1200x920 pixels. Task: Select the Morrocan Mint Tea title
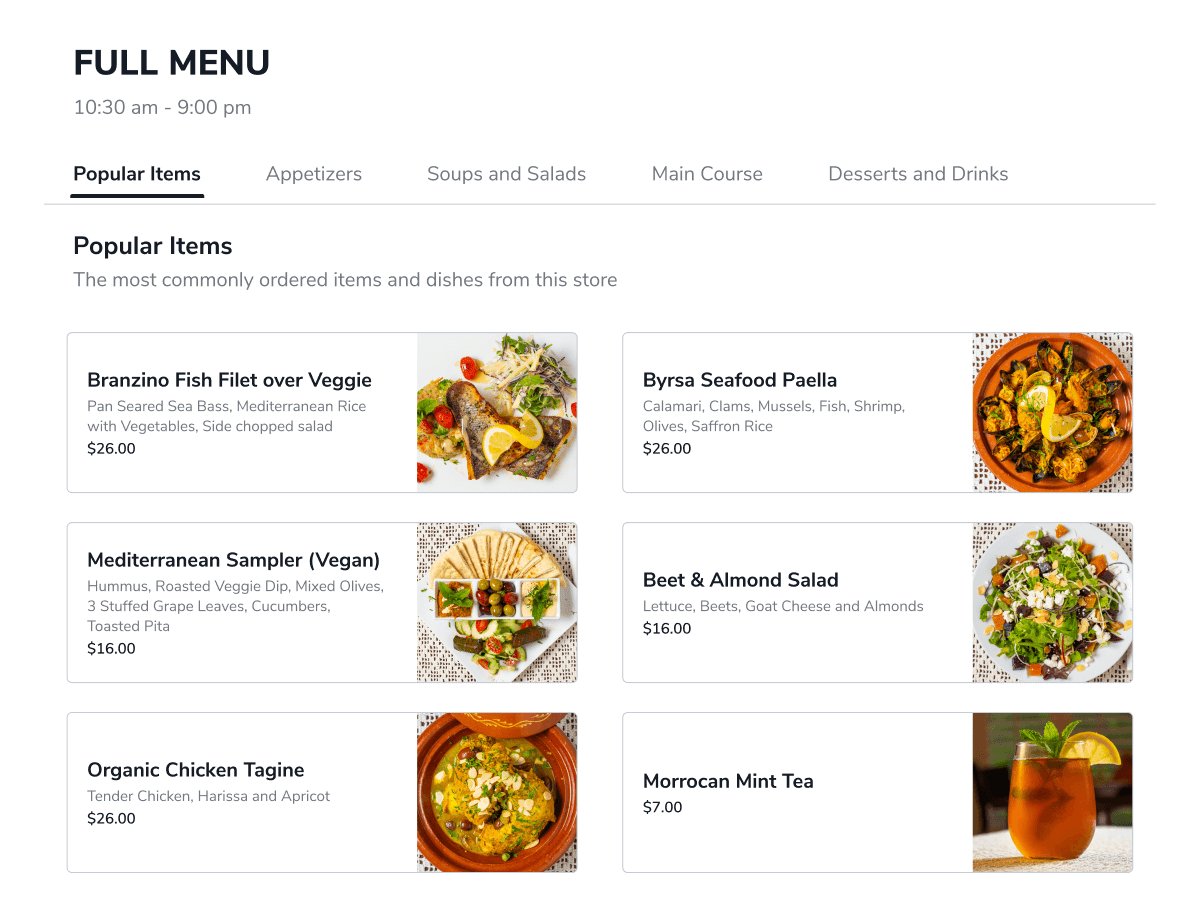click(728, 781)
